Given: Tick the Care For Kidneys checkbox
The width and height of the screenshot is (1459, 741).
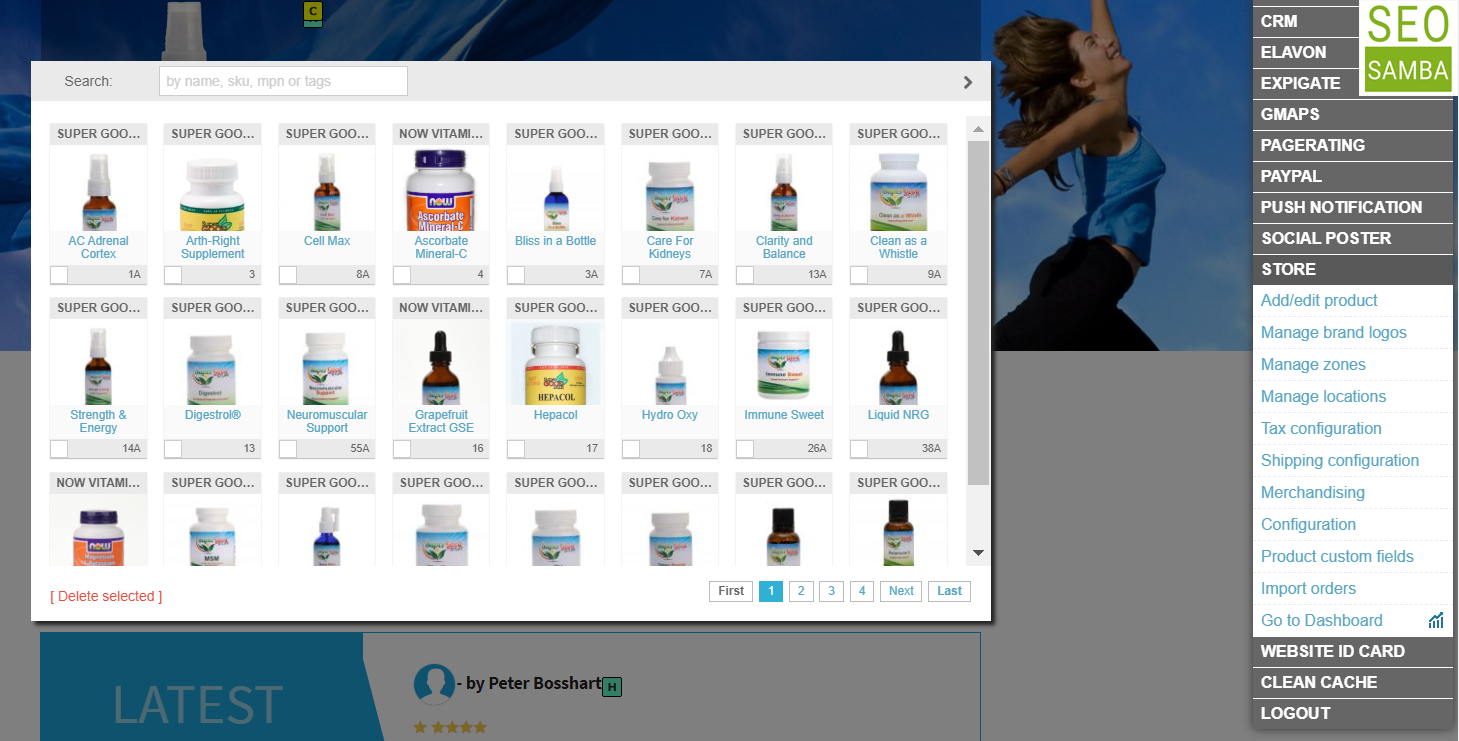Looking at the screenshot, I should point(631,275).
